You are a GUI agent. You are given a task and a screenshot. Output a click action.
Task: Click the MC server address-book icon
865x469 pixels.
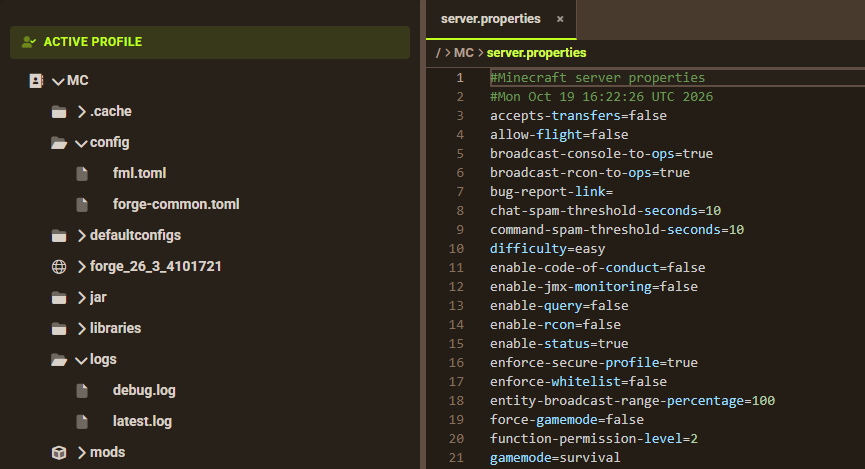tap(36, 81)
